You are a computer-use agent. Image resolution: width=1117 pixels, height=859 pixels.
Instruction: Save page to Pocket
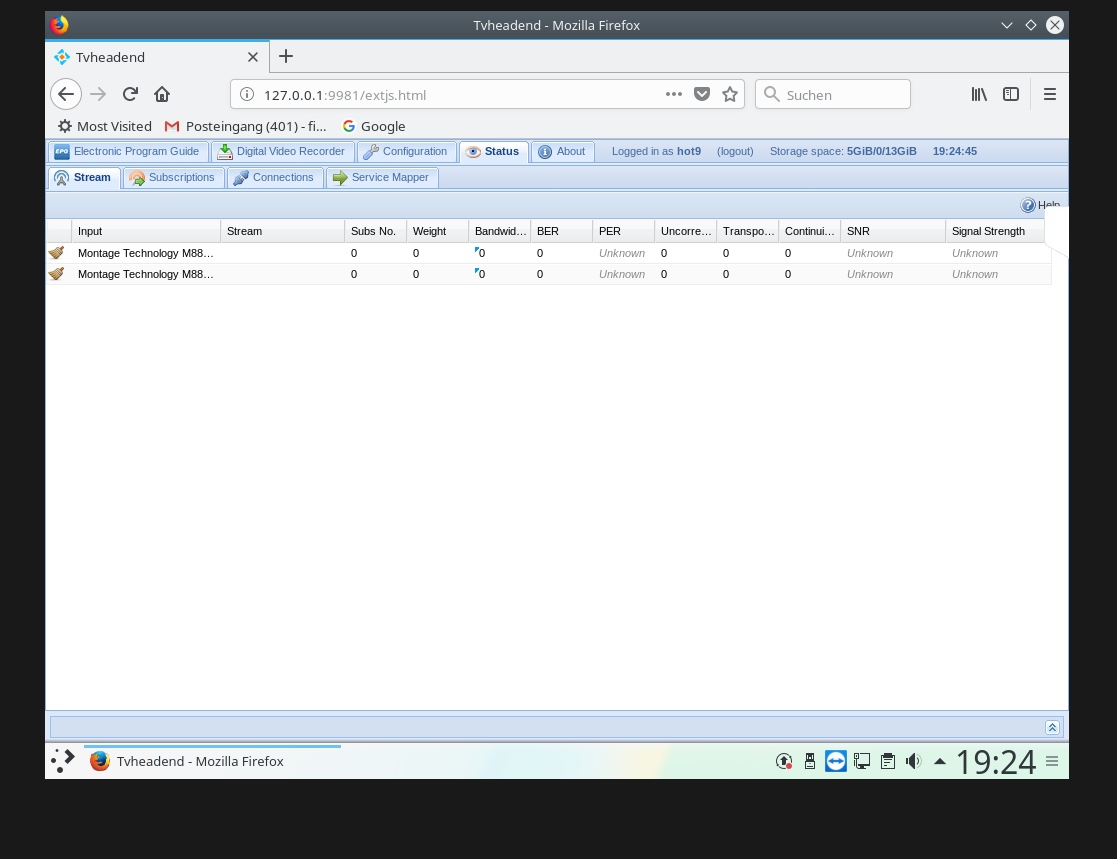tap(702, 94)
